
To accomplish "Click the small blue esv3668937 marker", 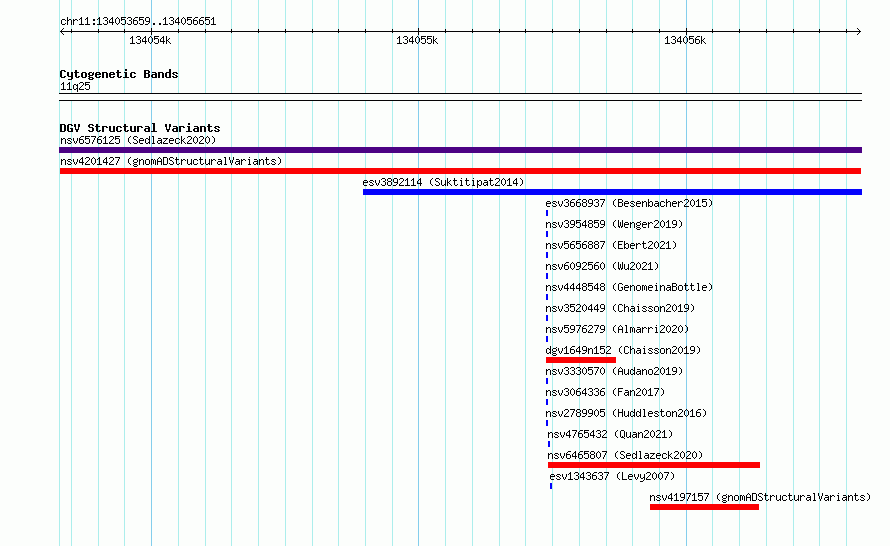I will [x=547, y=213].
